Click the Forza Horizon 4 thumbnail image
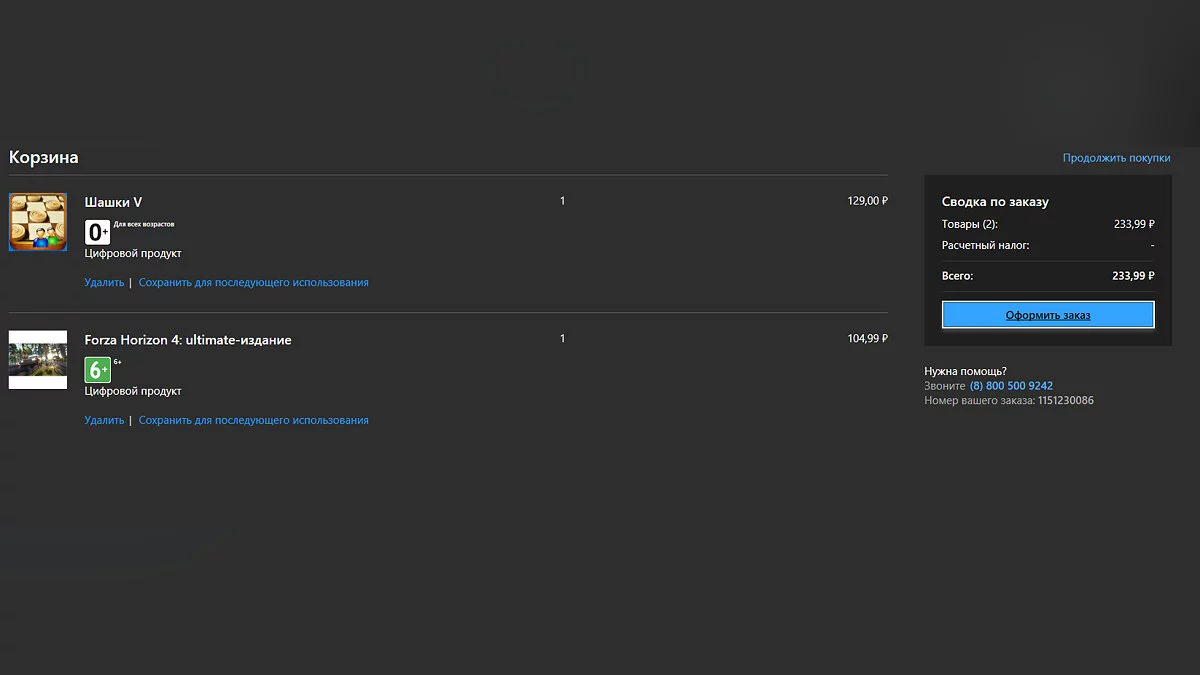 tap(38, 360)
